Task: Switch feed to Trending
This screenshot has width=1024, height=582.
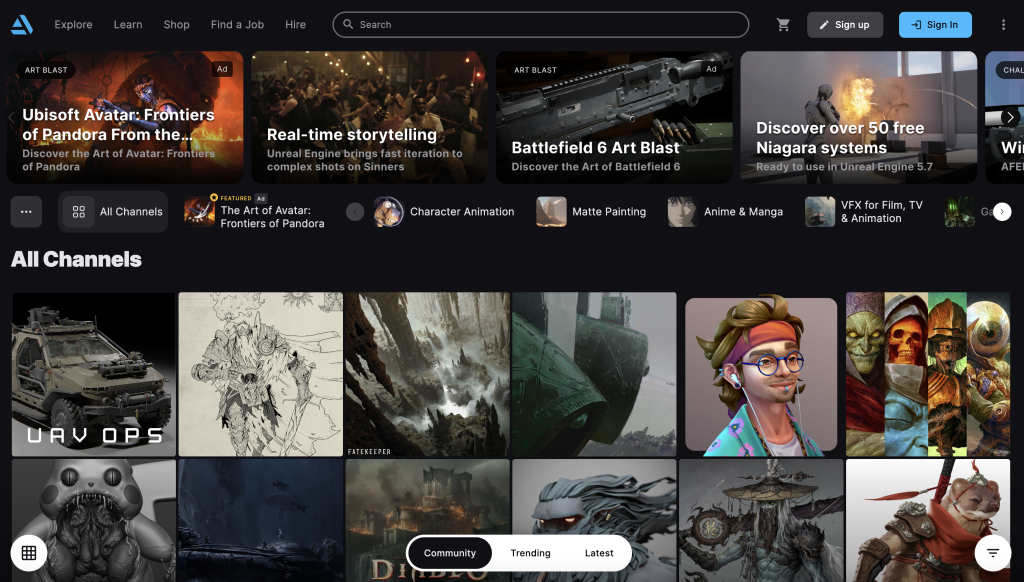Action: coord(530,552)
